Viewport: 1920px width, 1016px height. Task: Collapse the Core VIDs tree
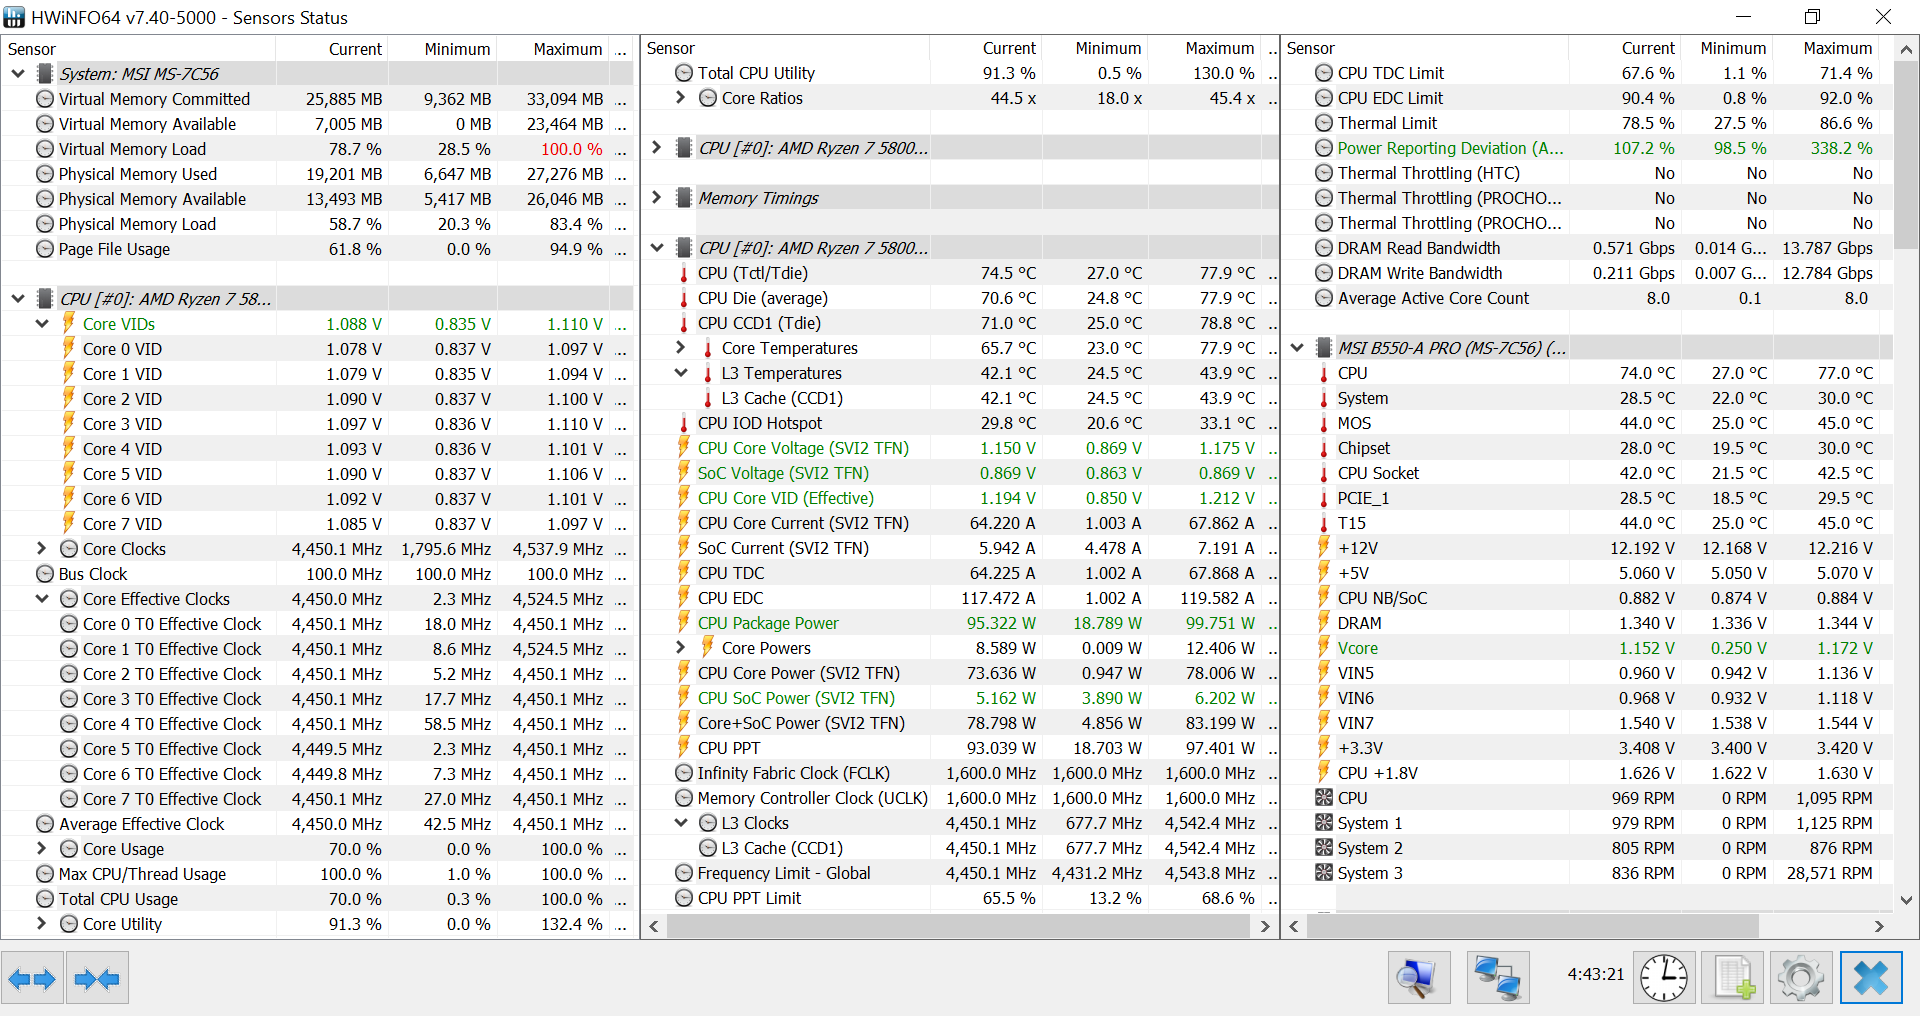coord(42,324)
